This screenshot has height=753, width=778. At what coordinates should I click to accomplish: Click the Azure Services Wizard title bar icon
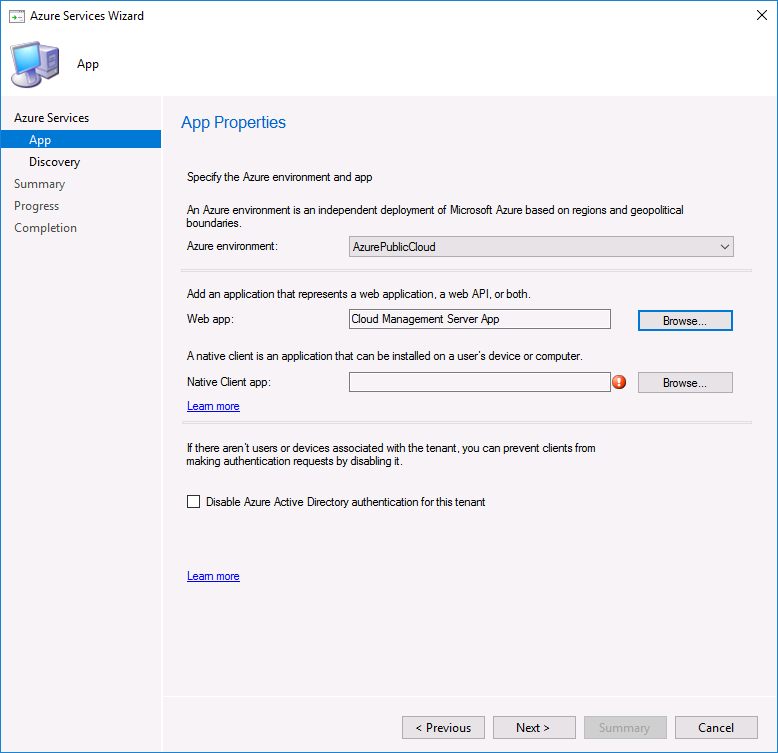17,17
